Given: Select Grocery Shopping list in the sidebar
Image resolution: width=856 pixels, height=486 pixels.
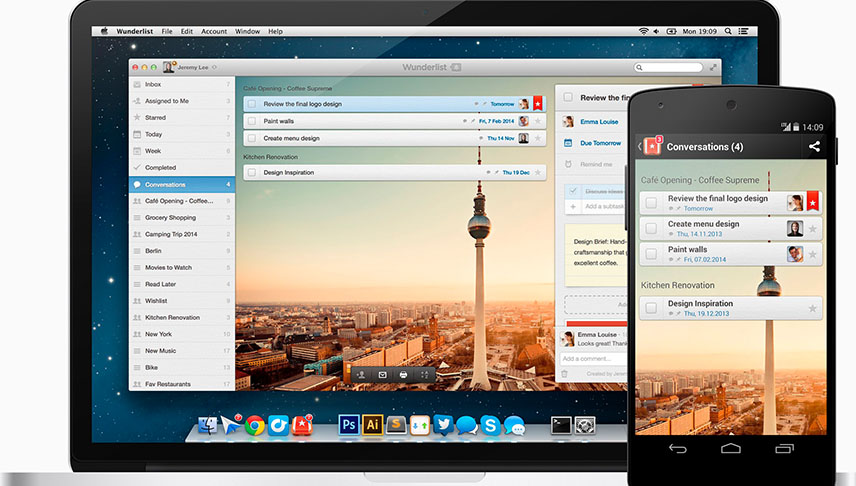Looking at the screenshot, I should (x=170, y=217).
